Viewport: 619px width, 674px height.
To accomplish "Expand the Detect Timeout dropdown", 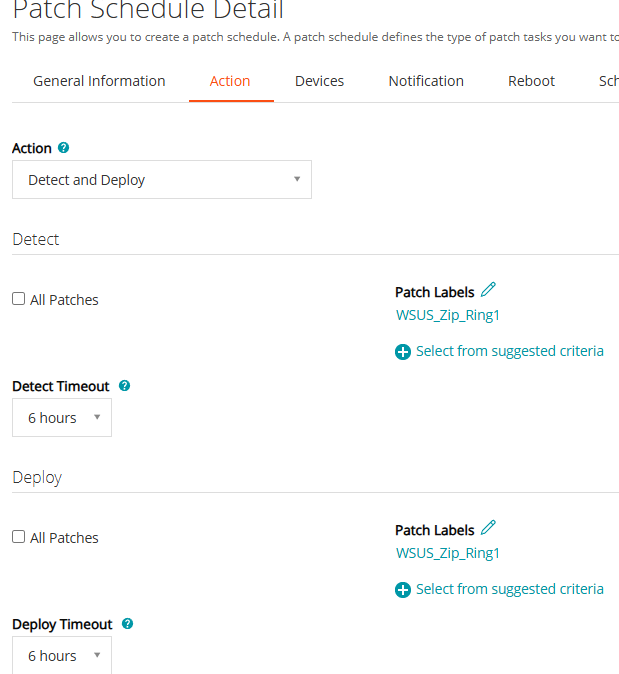I will point(62,418).
